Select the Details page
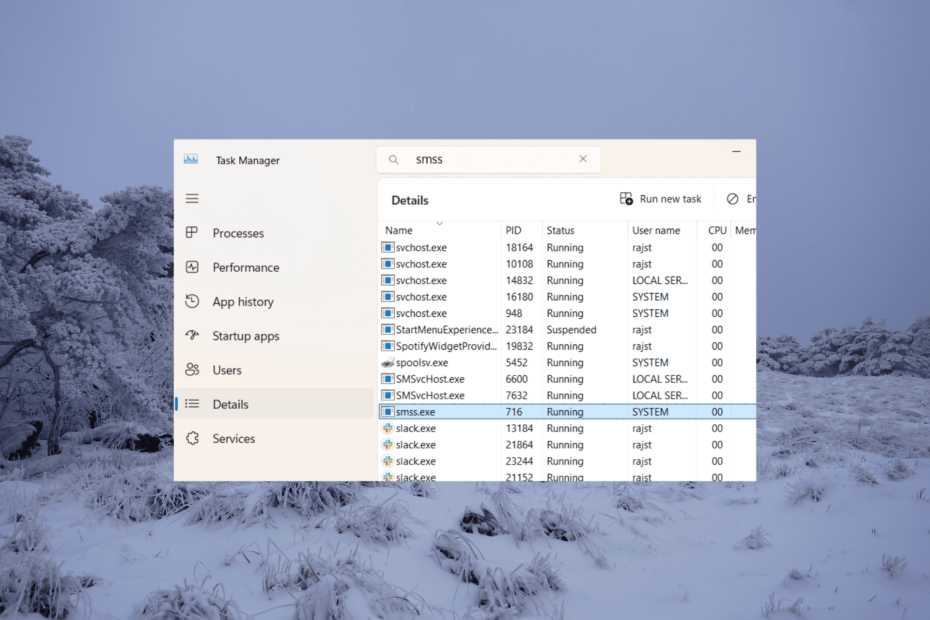Viewport: 930px width, 620px height. 274,404
